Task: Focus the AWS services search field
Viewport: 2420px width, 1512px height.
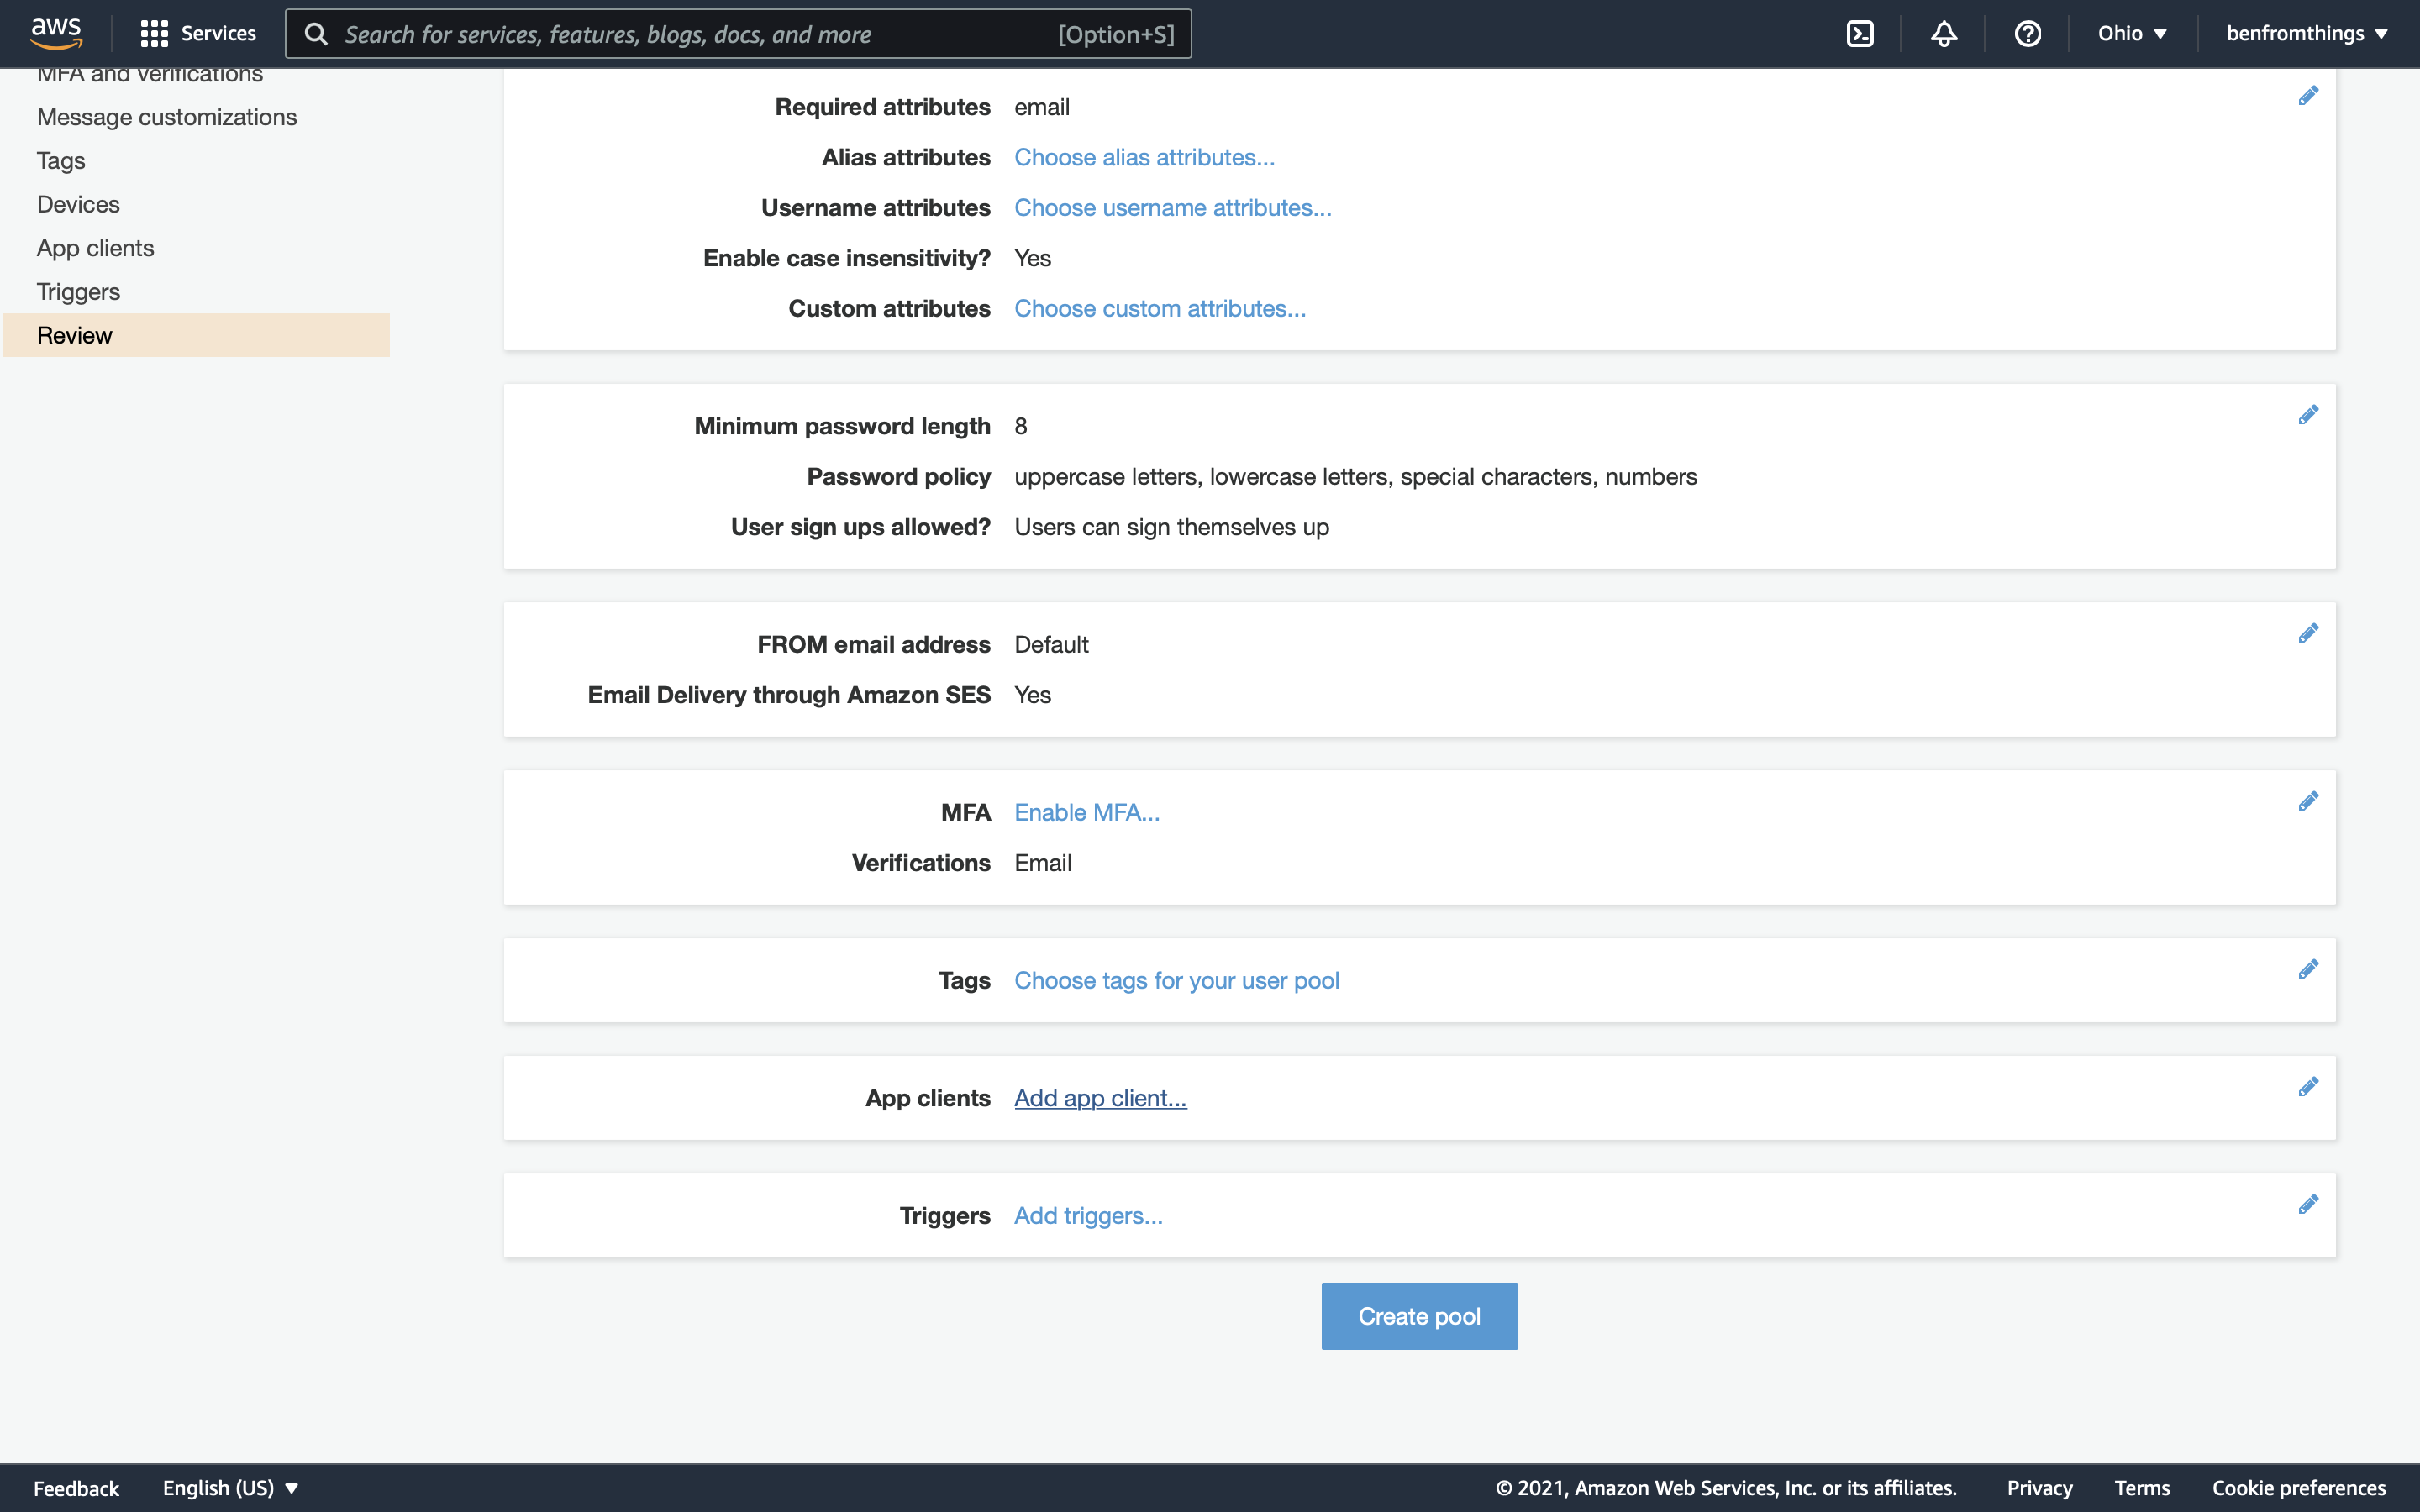Action: coord(700,34)
